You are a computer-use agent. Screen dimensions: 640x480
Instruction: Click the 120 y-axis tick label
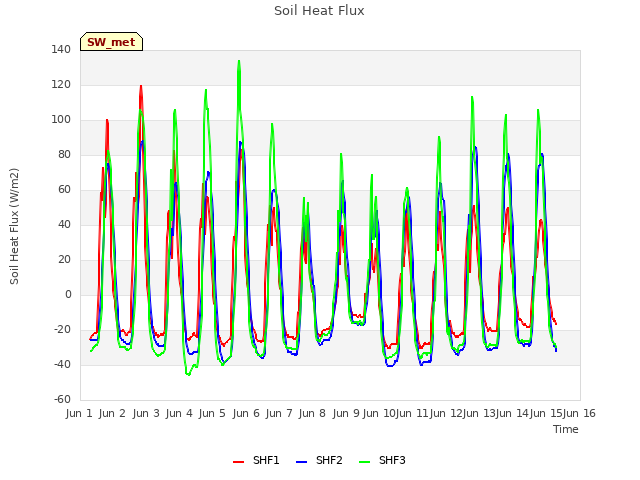click(x=61, y=84)
